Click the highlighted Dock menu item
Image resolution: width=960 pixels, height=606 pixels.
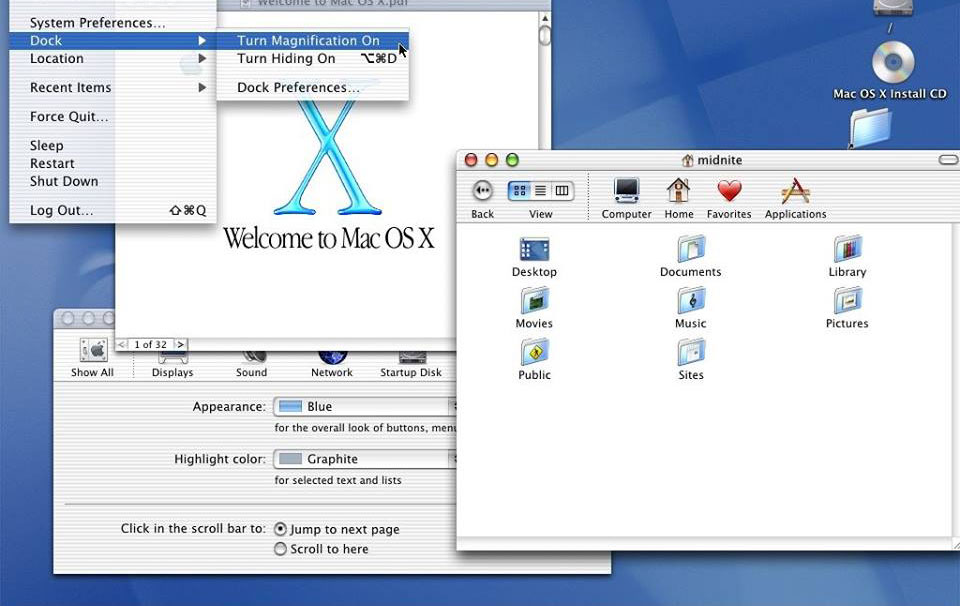pyautogui.click(x=113, y=40)
